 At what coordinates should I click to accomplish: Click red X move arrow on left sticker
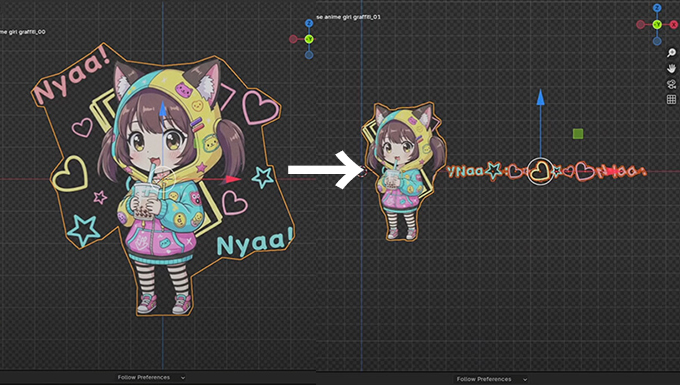pos(233,179)
